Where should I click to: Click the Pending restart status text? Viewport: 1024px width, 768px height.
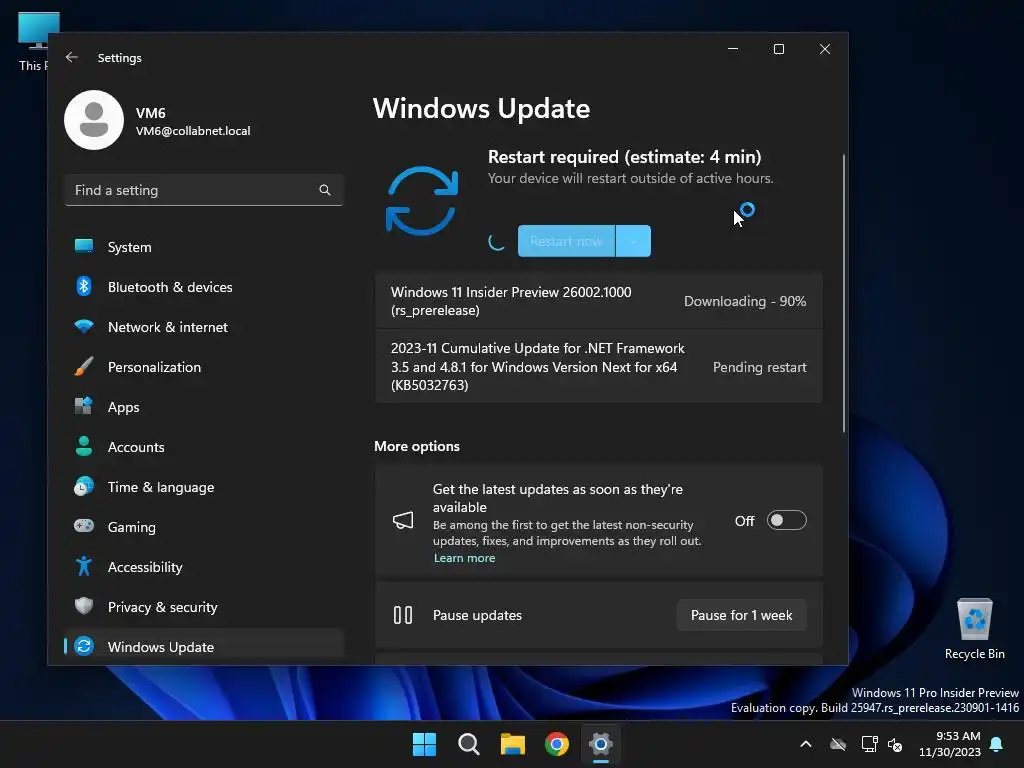(x=760, y=367)
